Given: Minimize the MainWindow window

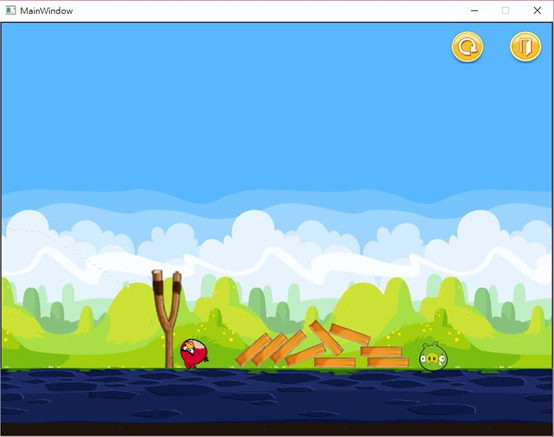Looking at the screenshot, I should click(x=475, y=11).
